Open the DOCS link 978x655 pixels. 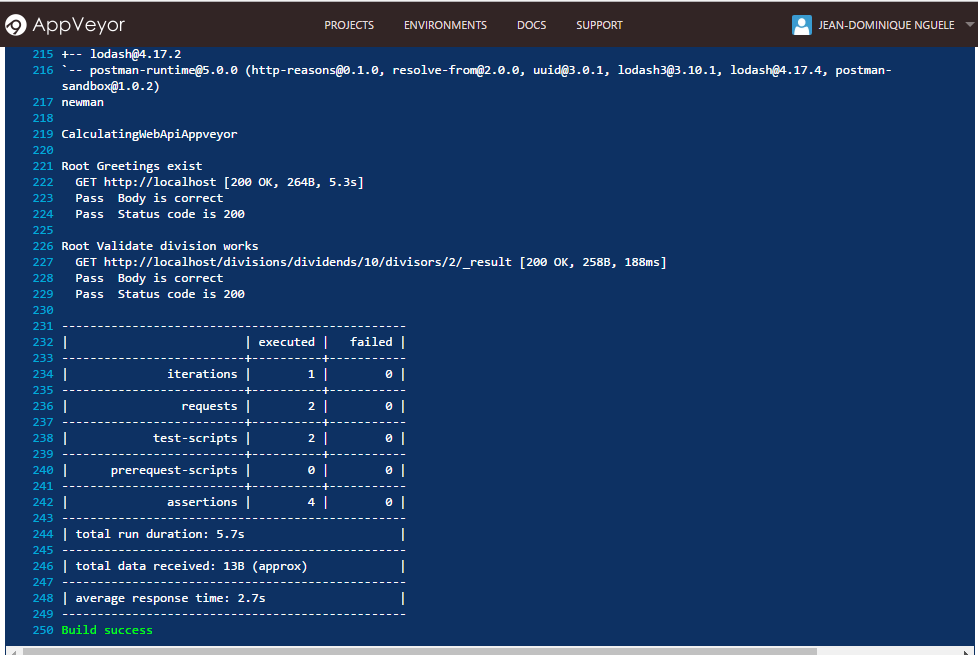[531, 25]
